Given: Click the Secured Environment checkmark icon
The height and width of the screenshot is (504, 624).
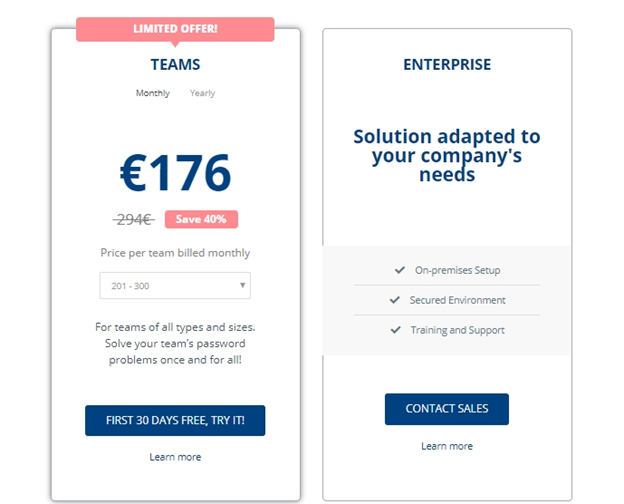Looking at the screenshot, I should 394,300.
